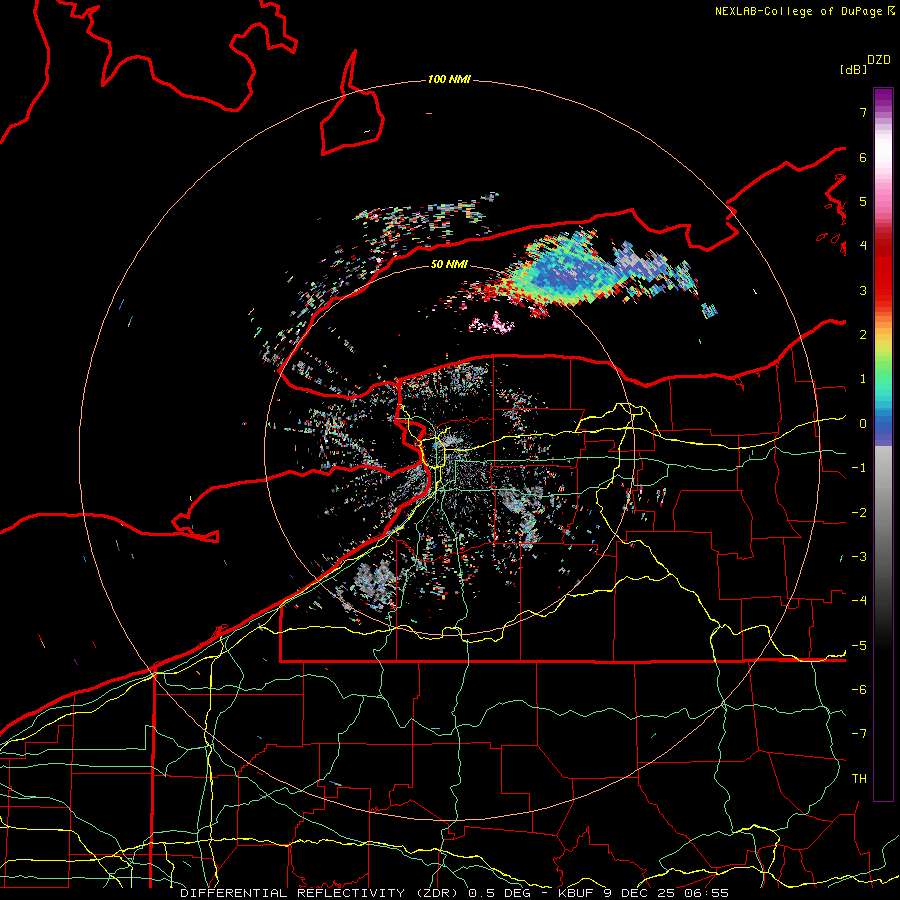The height and width of the screenshot is (900, 900).
Task: Click the 3 value on color scale
Action: tap(863, 290)
